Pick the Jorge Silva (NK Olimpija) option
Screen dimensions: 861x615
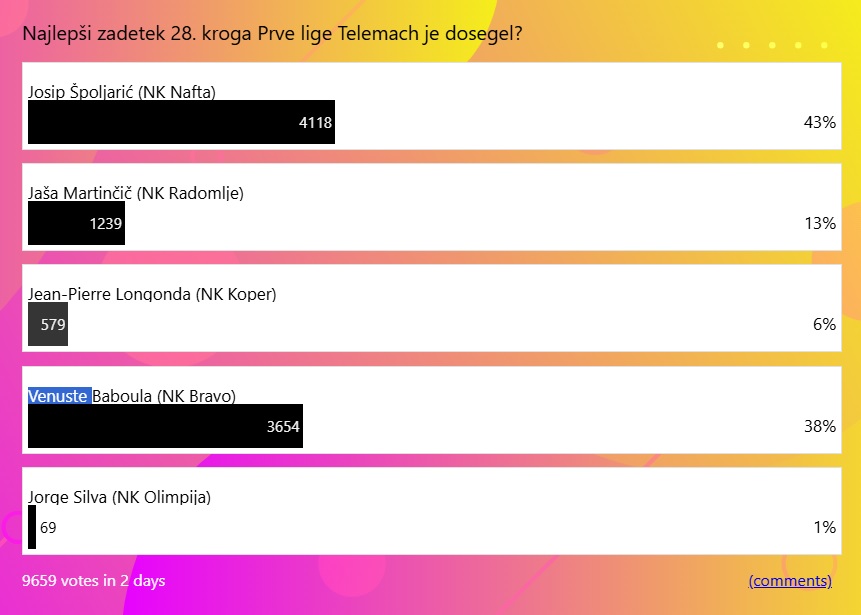click(119, 497)
